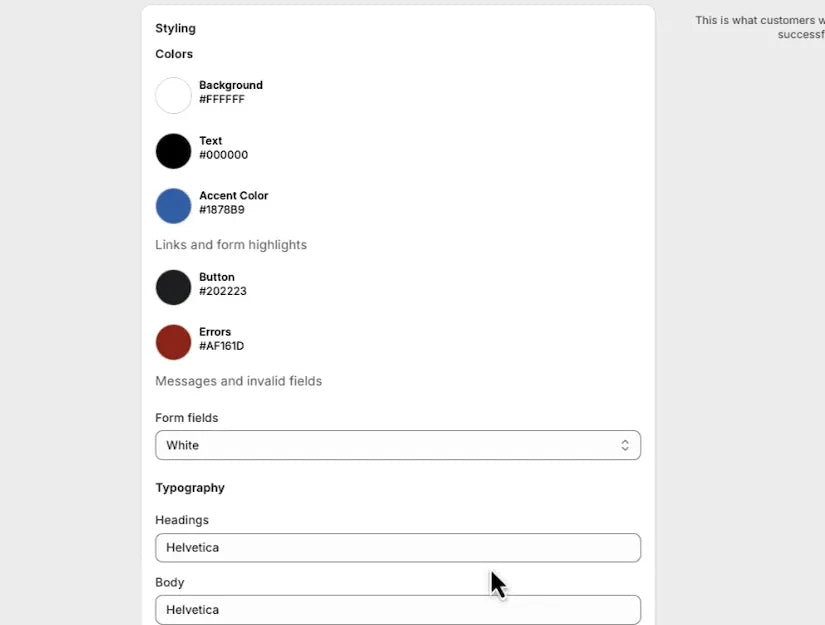The height and width of the screenshot is (625, 825).
Task: Click the Background label text
Action: coord(231,85)
